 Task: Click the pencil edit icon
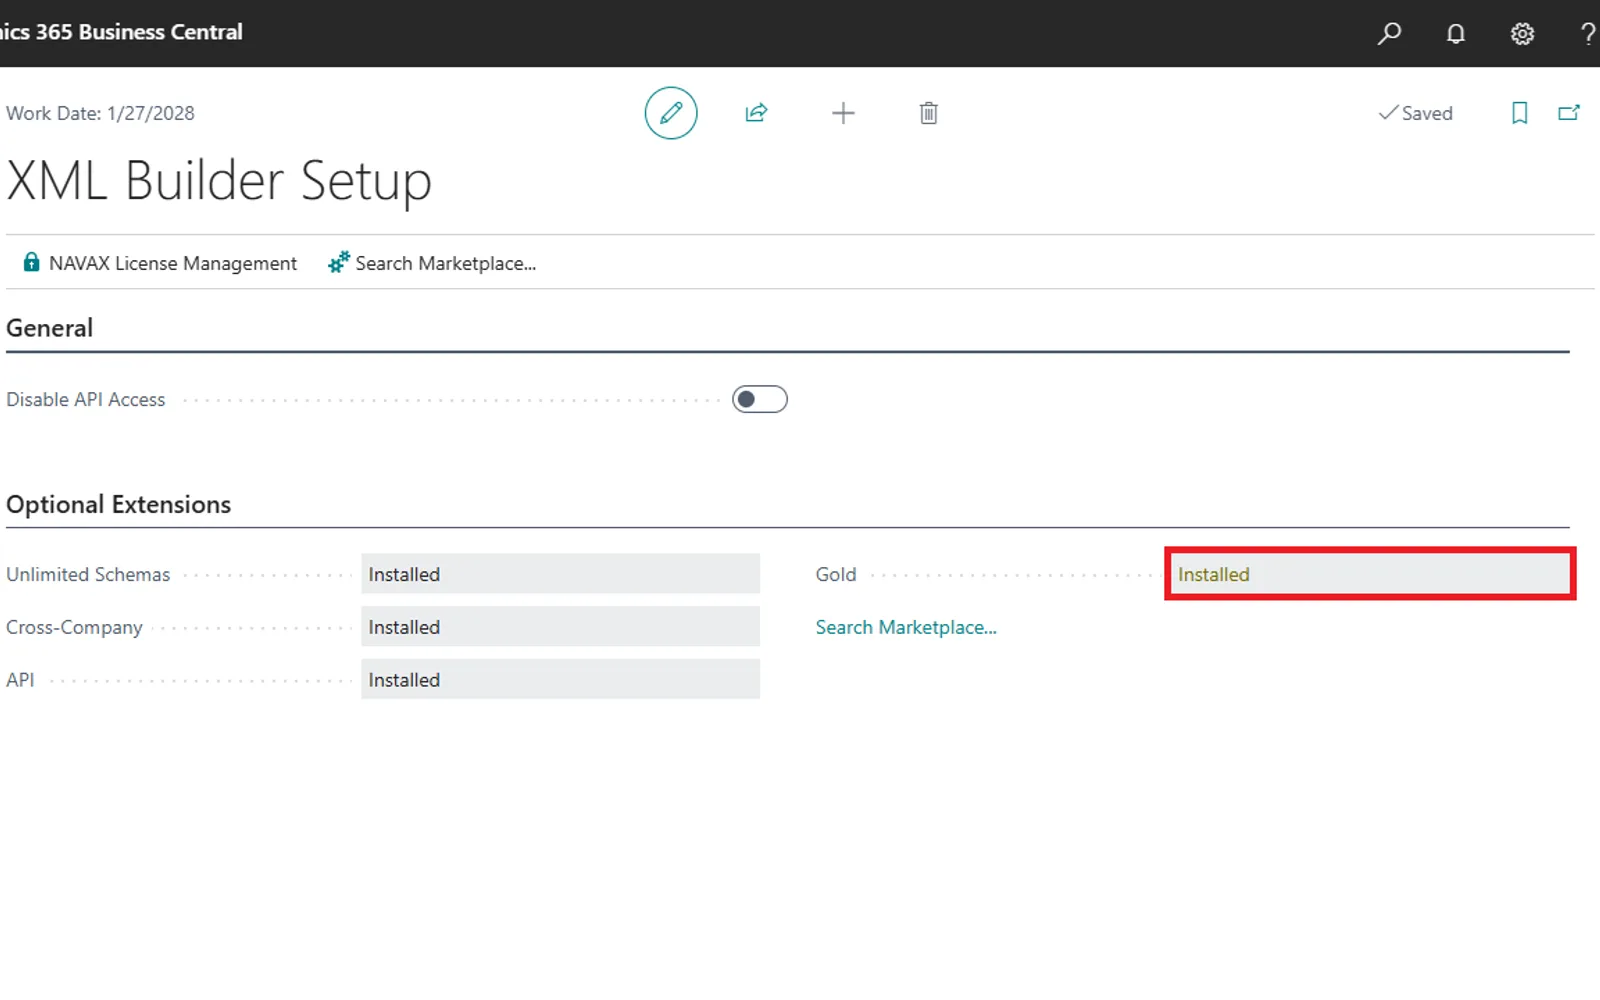671,113
